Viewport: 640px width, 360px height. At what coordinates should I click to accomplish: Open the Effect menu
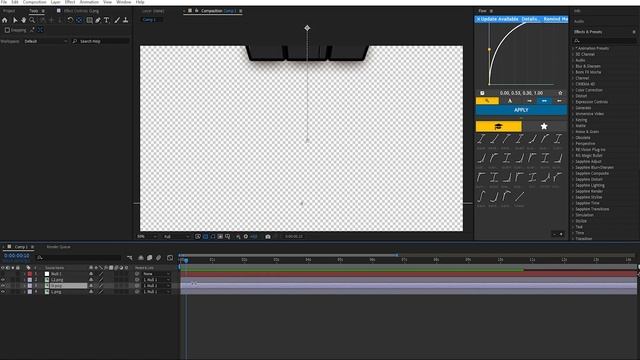tap(70, 2)
